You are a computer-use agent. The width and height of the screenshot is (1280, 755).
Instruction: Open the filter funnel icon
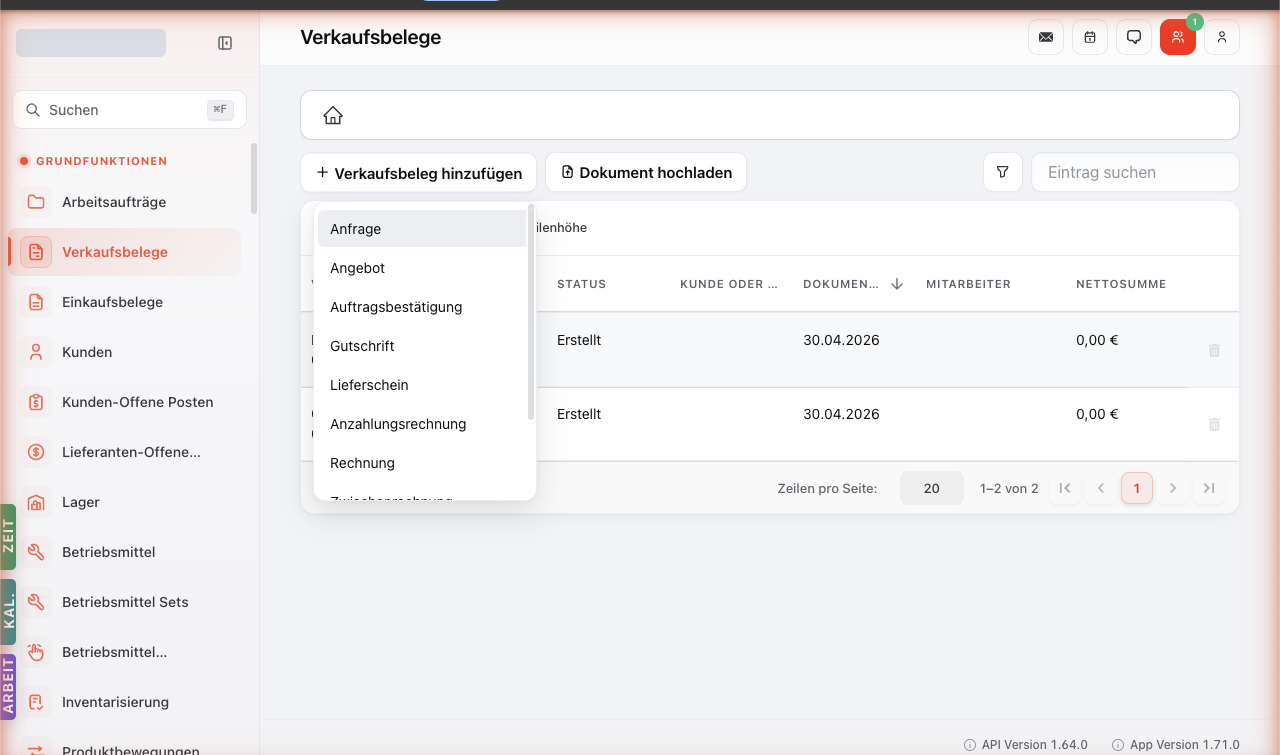pos(1003,172)
